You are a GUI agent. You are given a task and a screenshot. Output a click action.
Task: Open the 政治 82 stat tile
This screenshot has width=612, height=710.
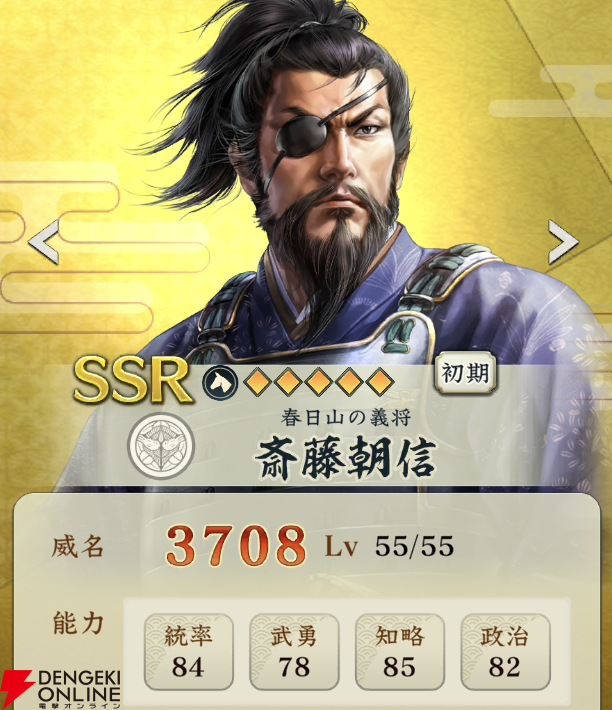505,652
